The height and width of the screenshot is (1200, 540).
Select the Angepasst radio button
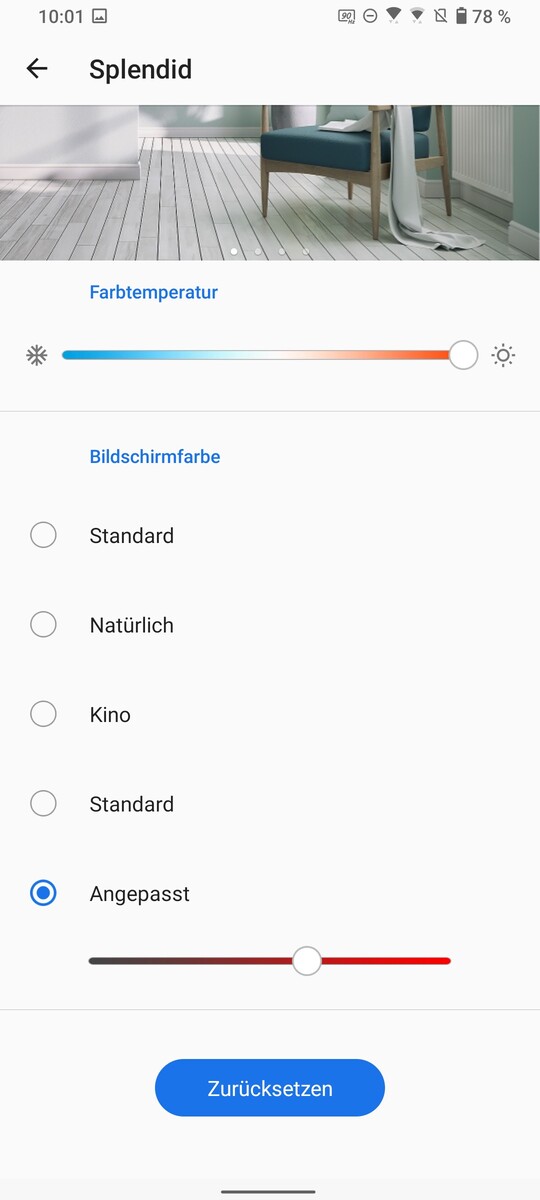pyautogui.click(x=43, y=893)
